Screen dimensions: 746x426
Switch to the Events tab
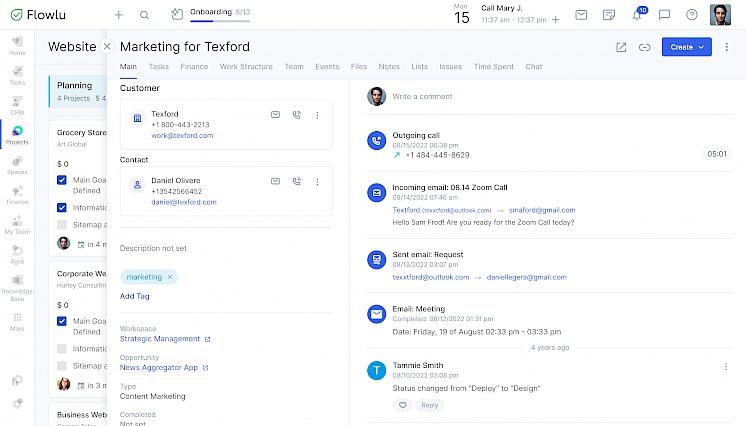327,67
